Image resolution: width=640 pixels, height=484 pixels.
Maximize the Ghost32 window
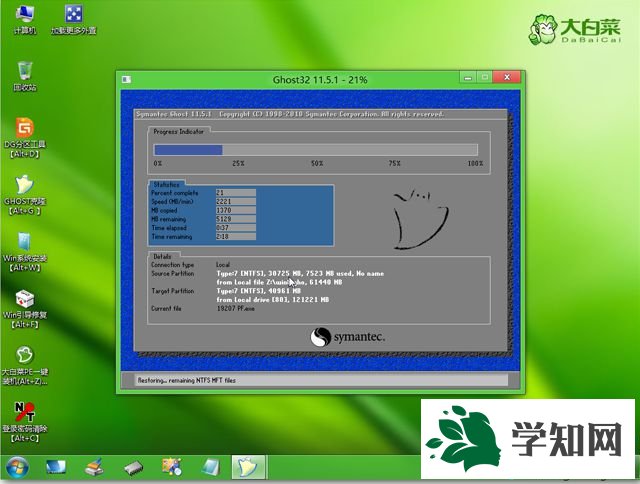pyautogui.click(x=484, y=77)
